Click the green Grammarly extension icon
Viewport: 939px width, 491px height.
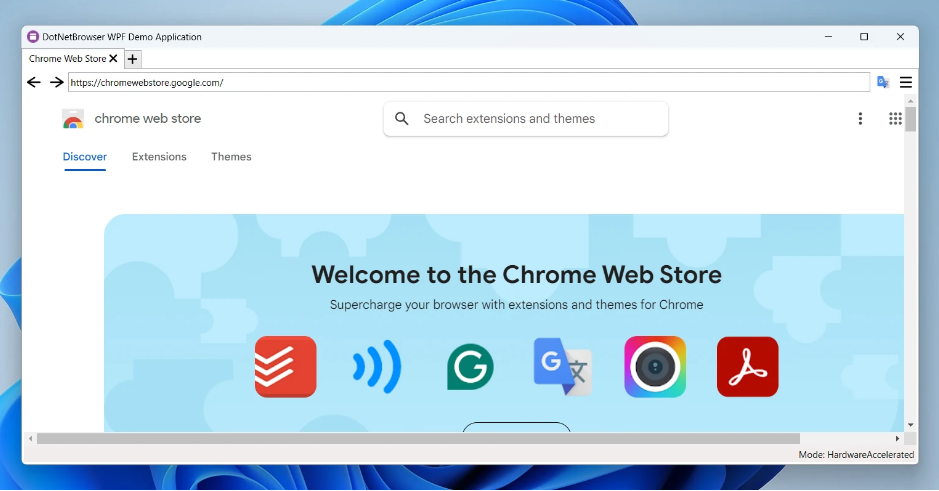click(x=470, y=366)
